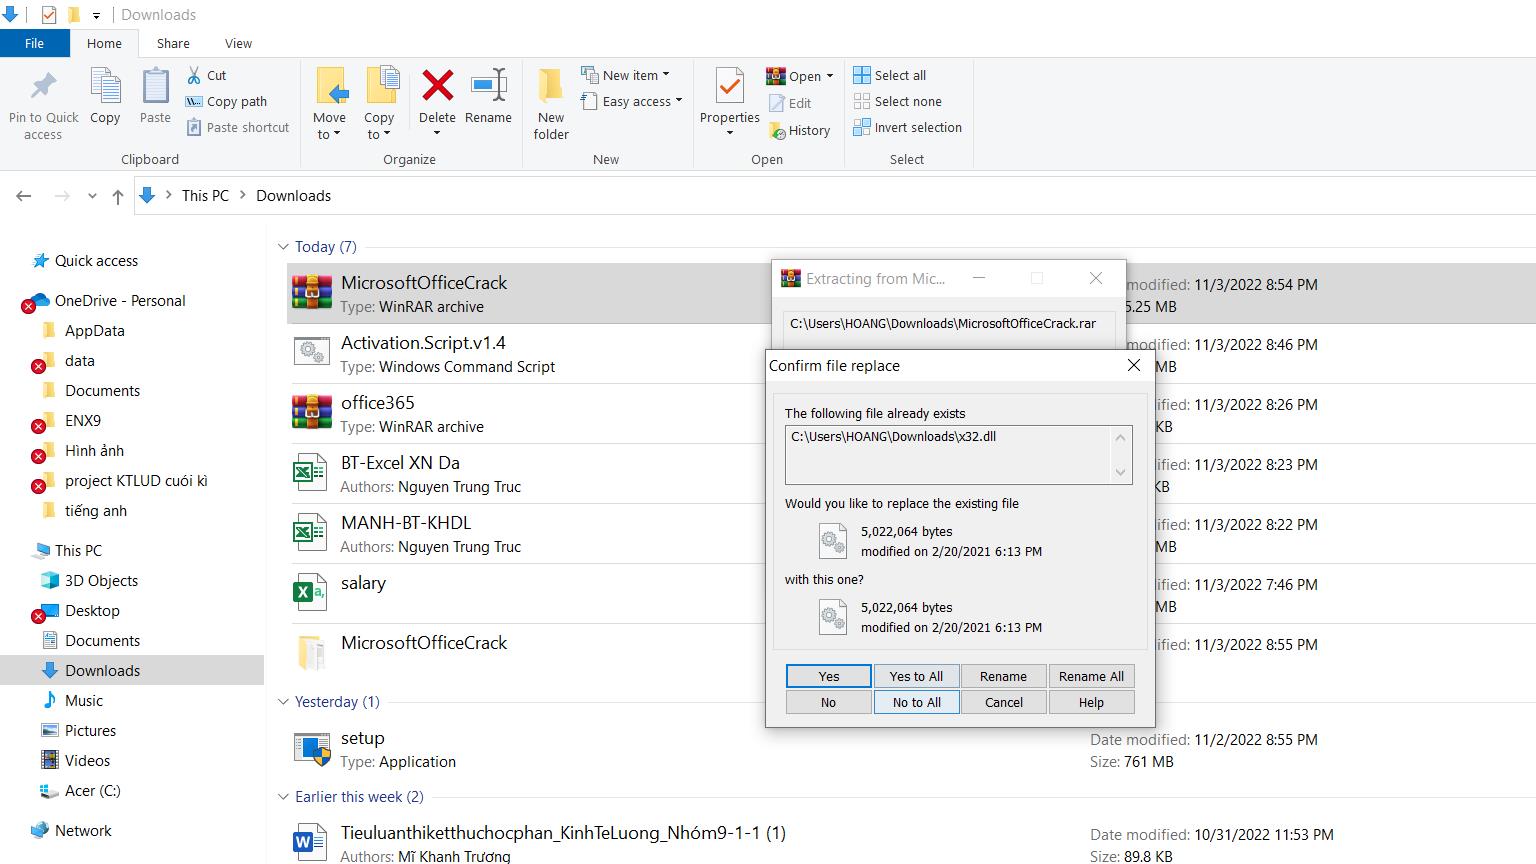Click the Rename icon in Organize group

tap(488, 87)
